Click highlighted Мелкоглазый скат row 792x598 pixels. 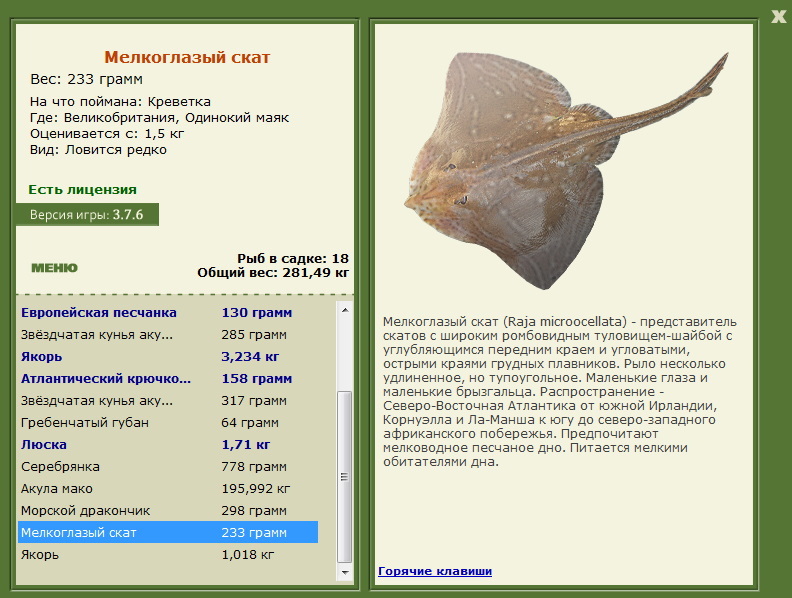(168, 532)
